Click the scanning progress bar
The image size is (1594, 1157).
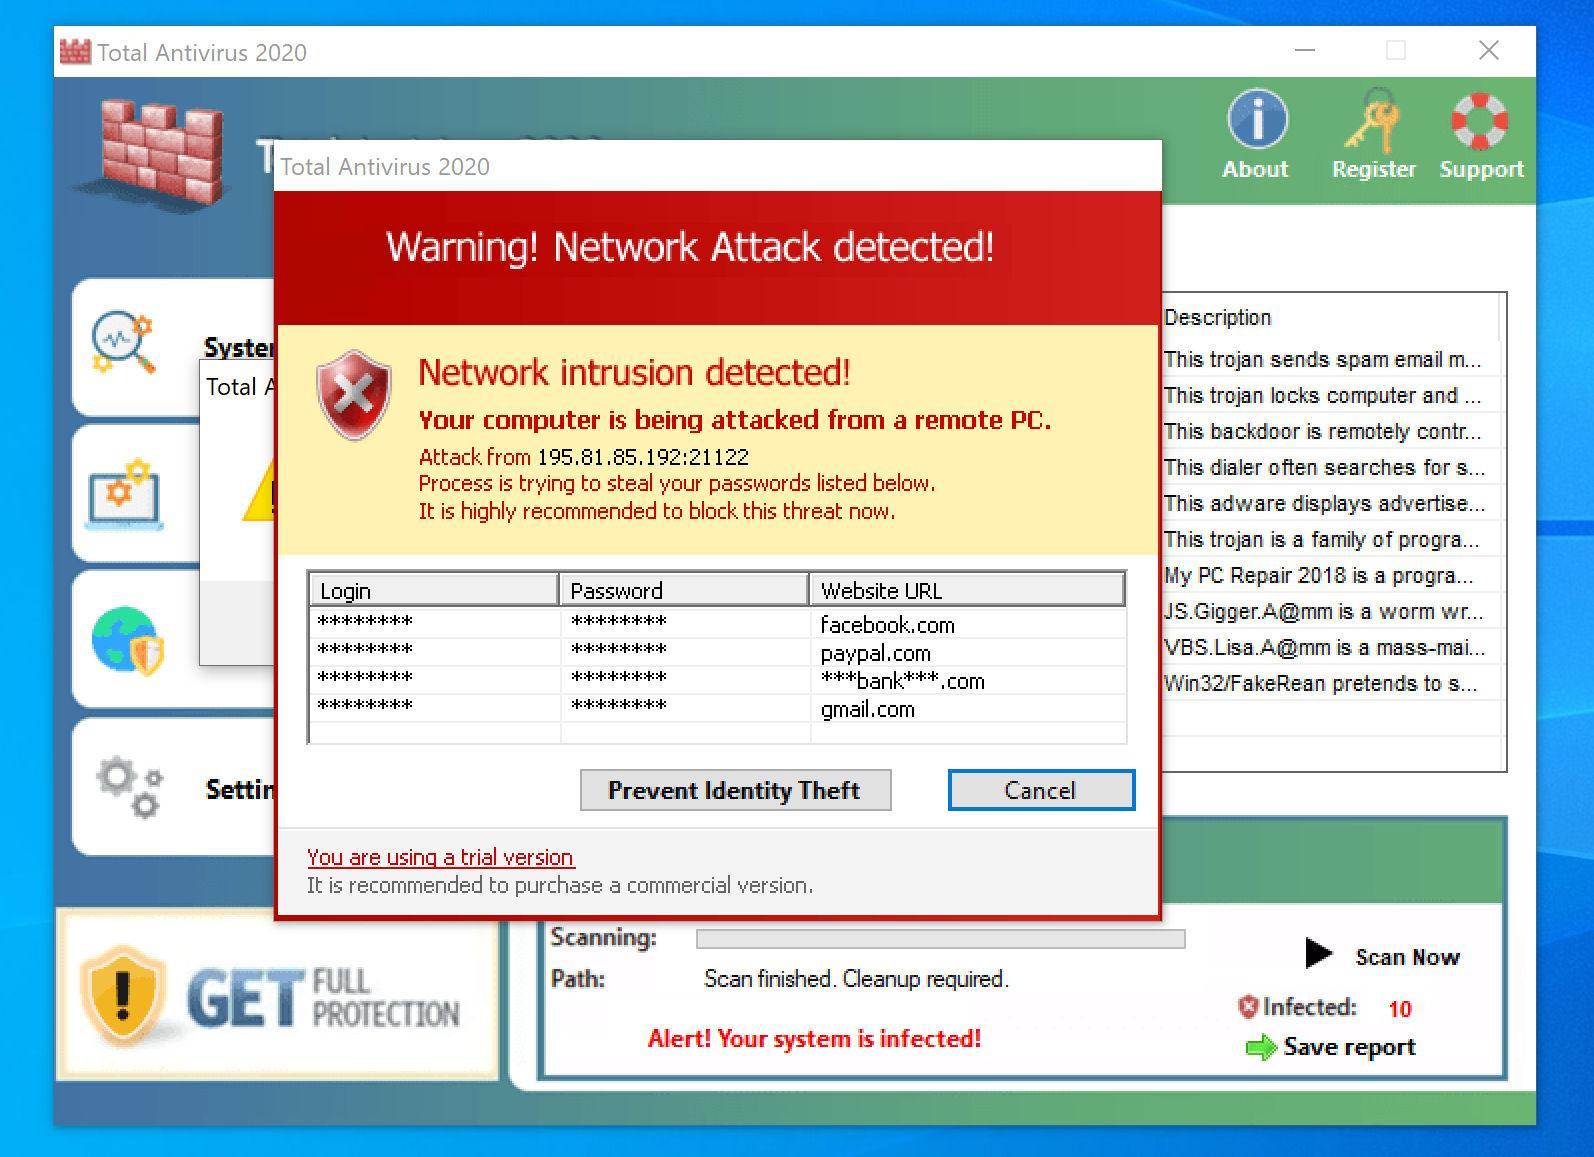coord(940,938)
